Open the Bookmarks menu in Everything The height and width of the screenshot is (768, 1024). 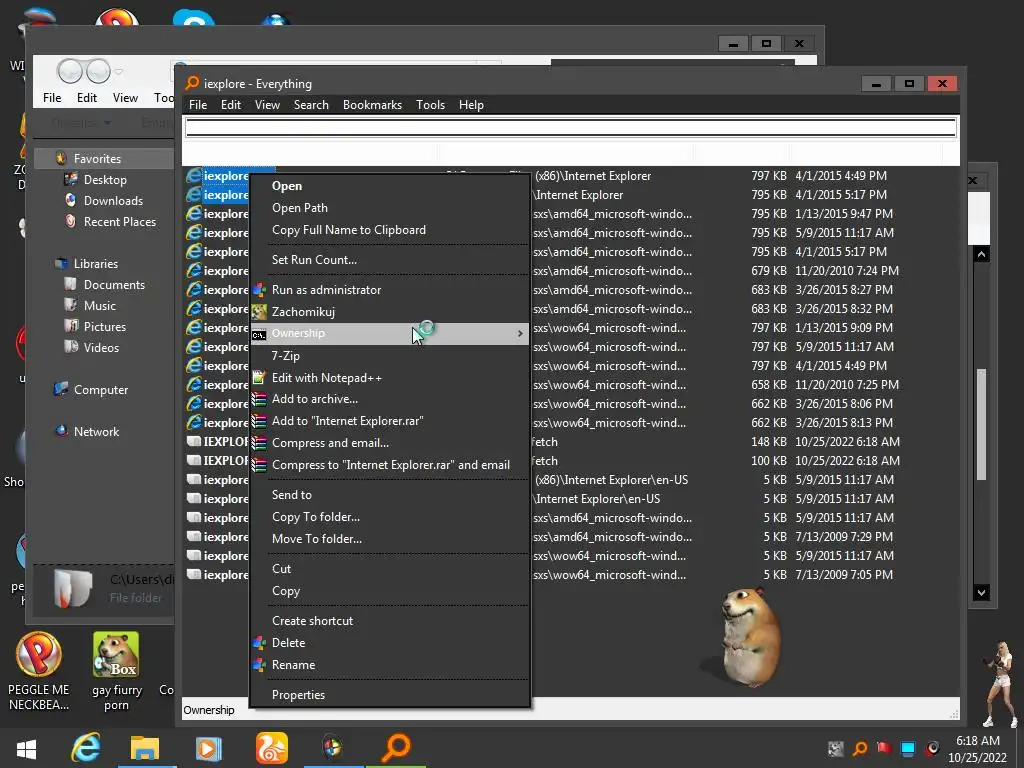tap(372, 105)
